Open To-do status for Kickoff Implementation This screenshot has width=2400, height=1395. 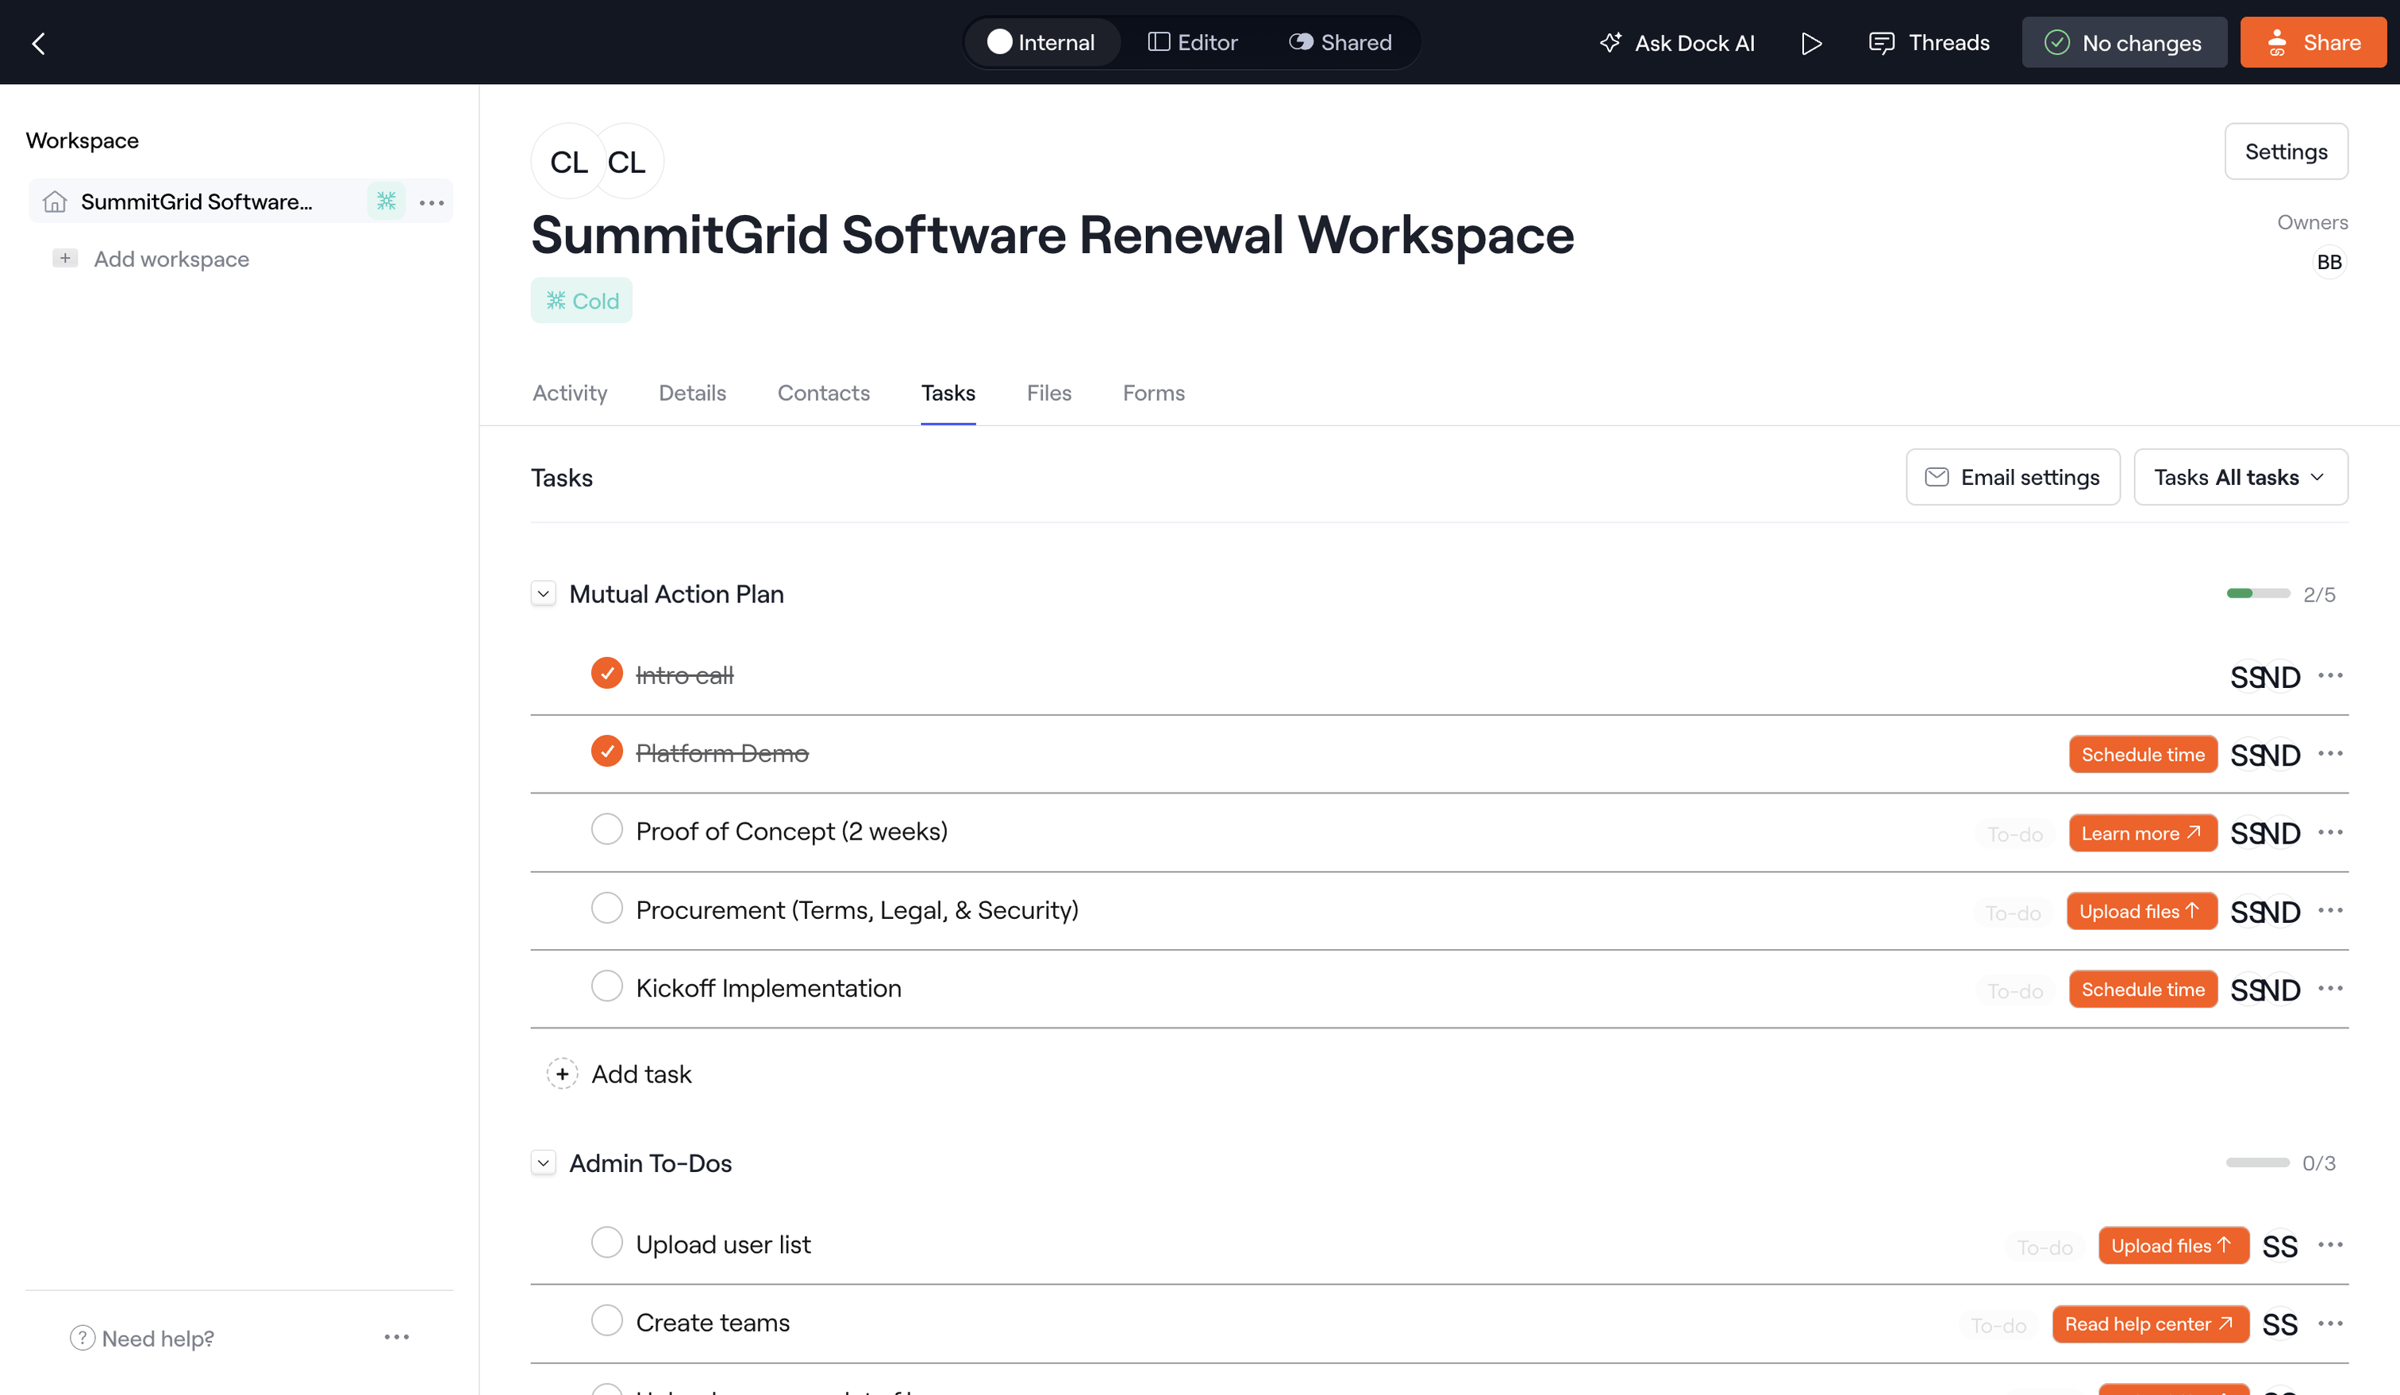(2015, 991)
